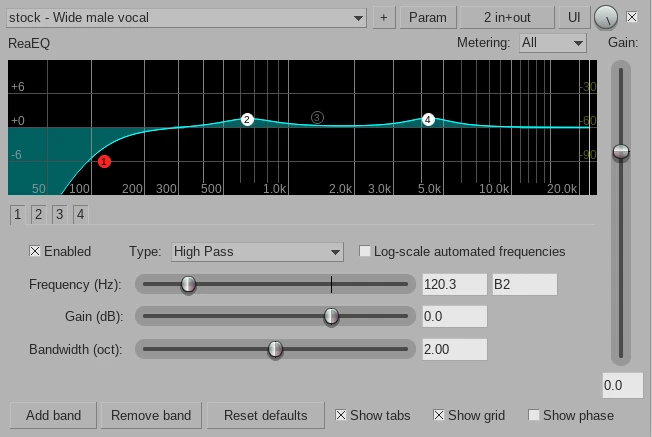Enable Log-scale automated frequencies
Image resolution: width=652 pixels, height=437 pixels.
tap(365, 252)
